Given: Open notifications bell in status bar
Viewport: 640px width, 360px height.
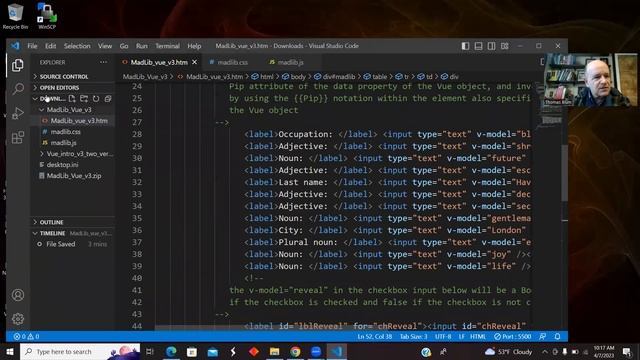Looking at the screenshot, I should click(557, 336).
